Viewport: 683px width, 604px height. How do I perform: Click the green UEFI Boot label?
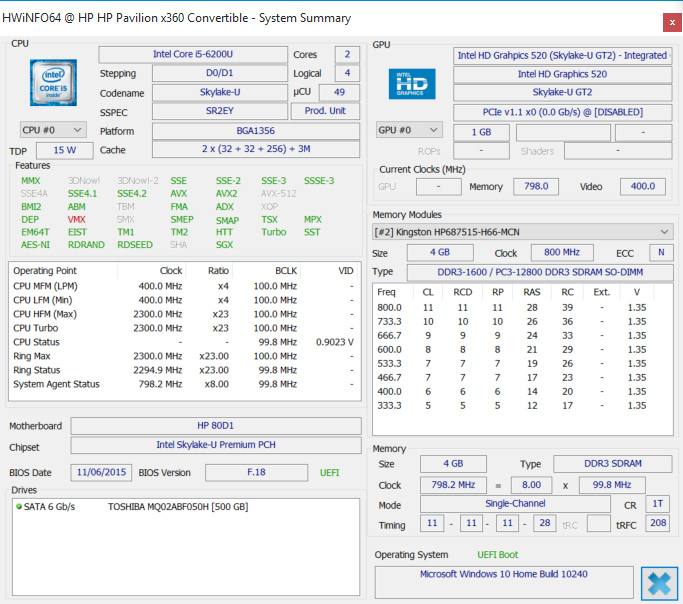[x=497, y=555]
